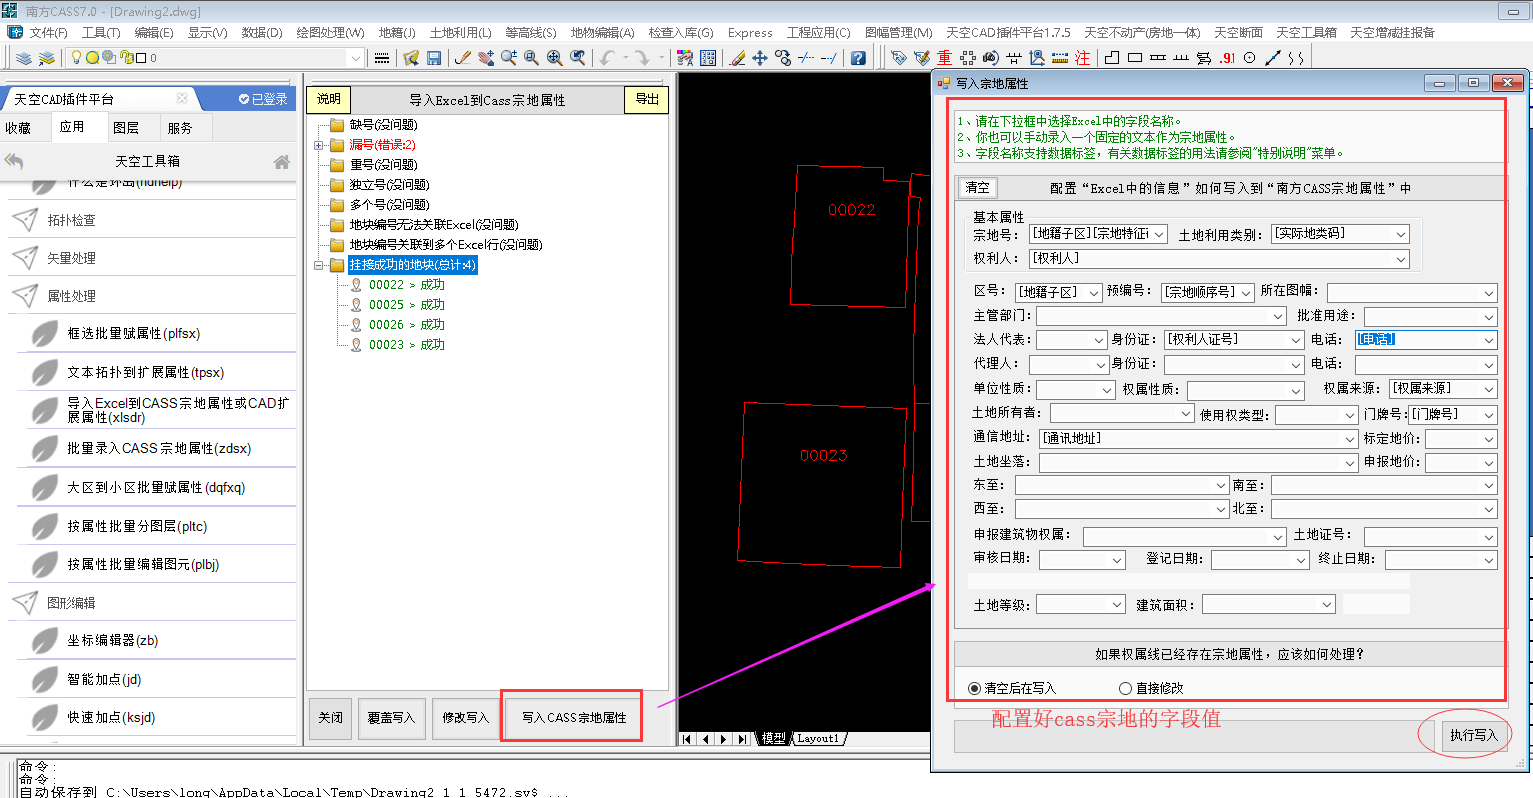Click the circle with center dot icon
This screenshot has width=1533, height=798.
click(1250, 58)
